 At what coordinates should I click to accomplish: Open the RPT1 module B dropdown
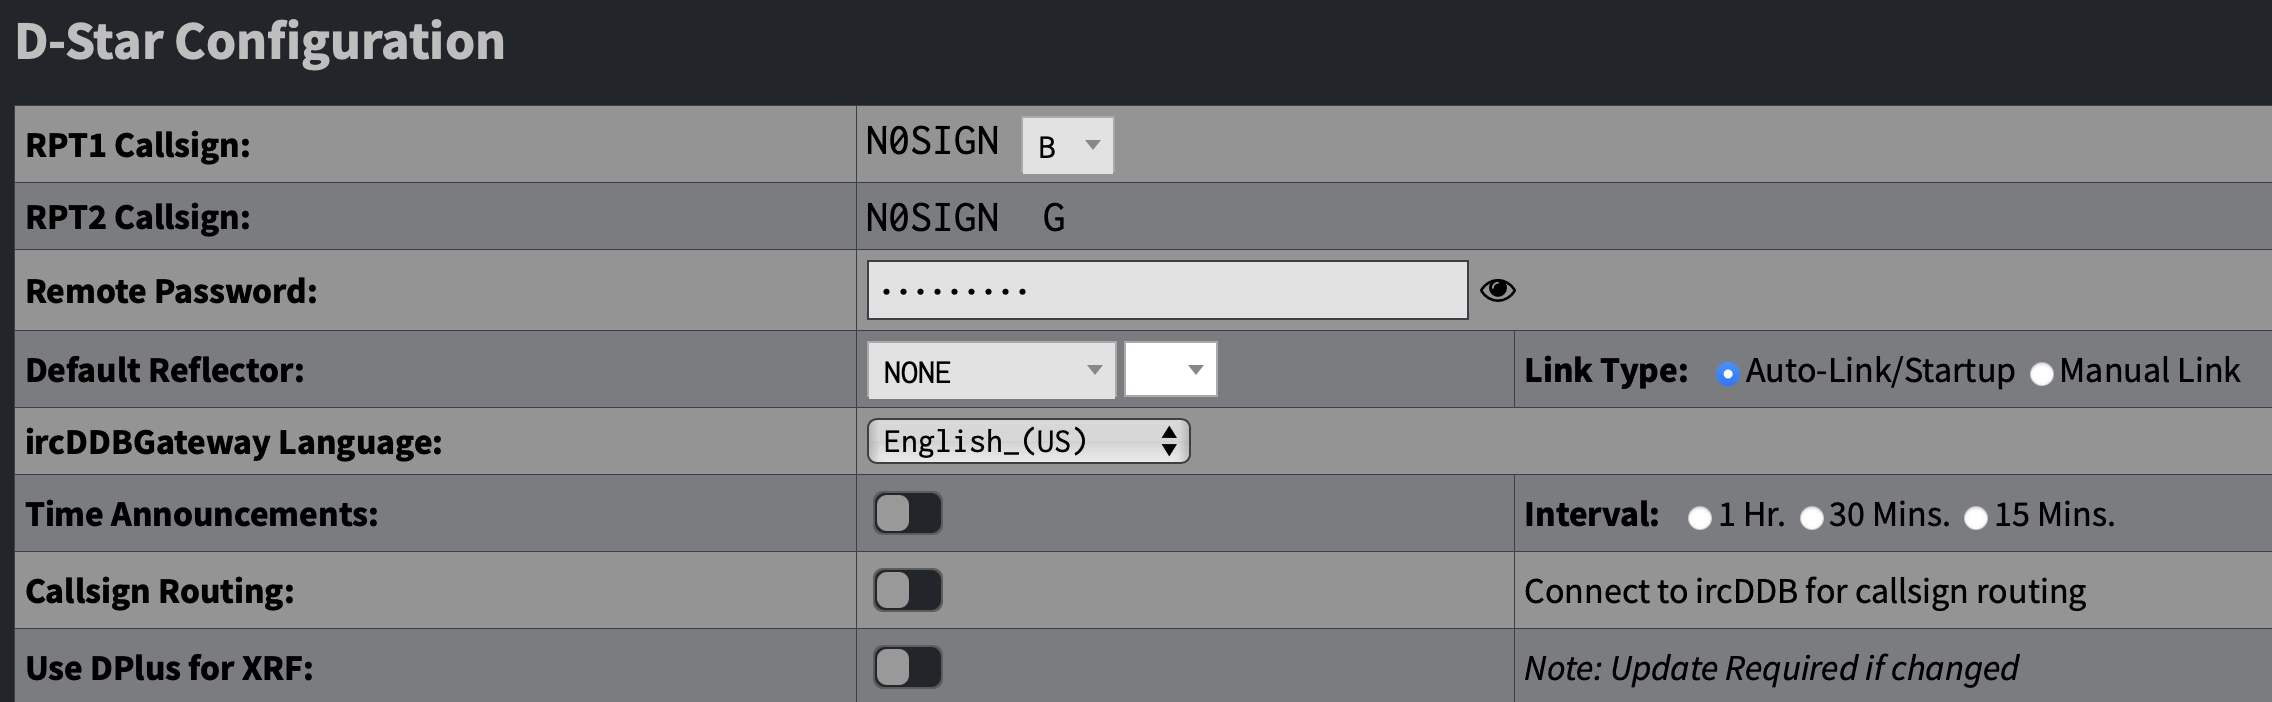coord(1066,144)
